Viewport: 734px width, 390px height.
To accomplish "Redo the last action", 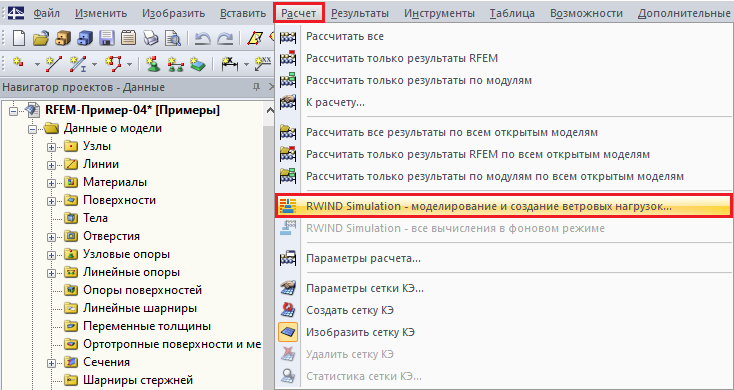I will [225, 38].
